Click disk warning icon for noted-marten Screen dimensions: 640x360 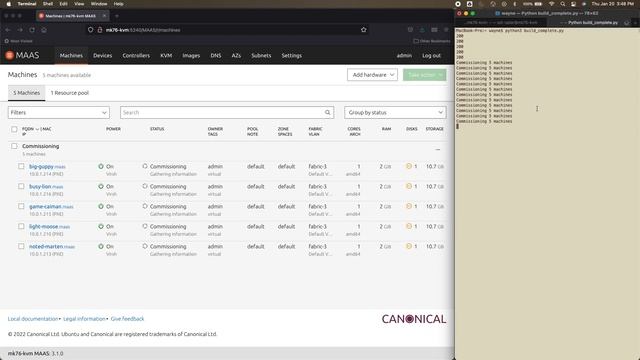click(x=409, y=247)
